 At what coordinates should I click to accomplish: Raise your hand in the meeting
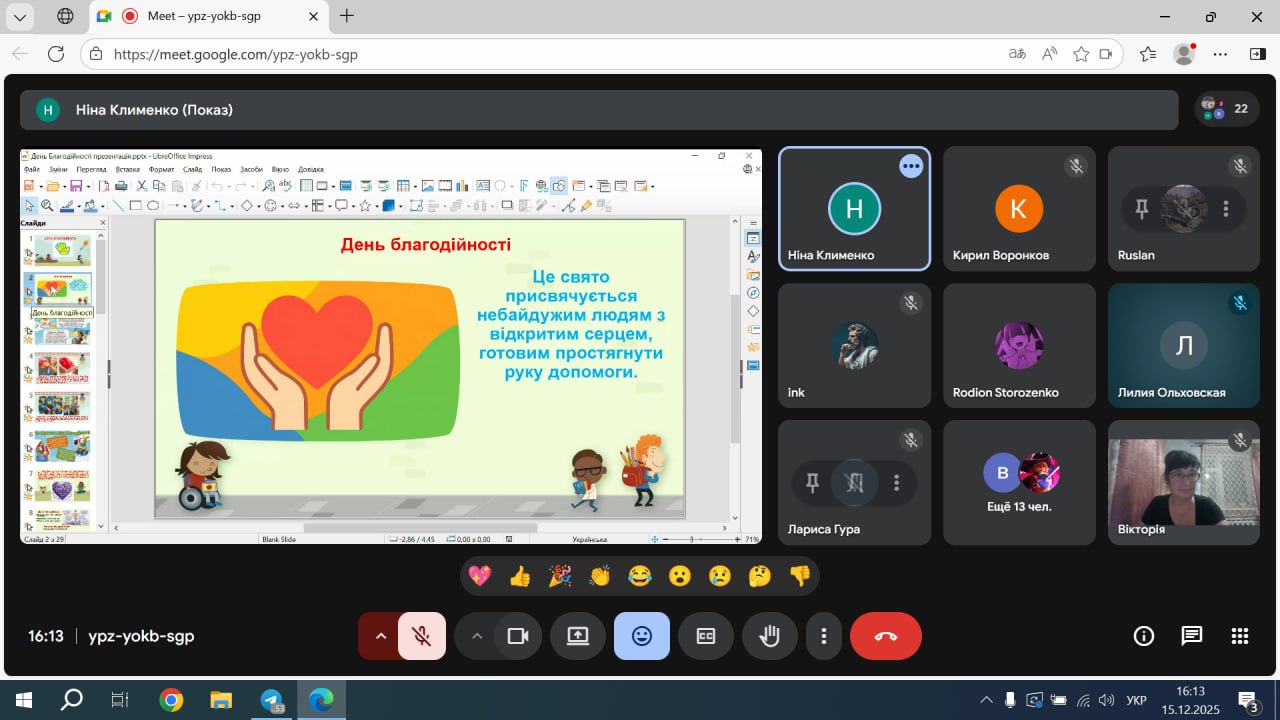769,636
